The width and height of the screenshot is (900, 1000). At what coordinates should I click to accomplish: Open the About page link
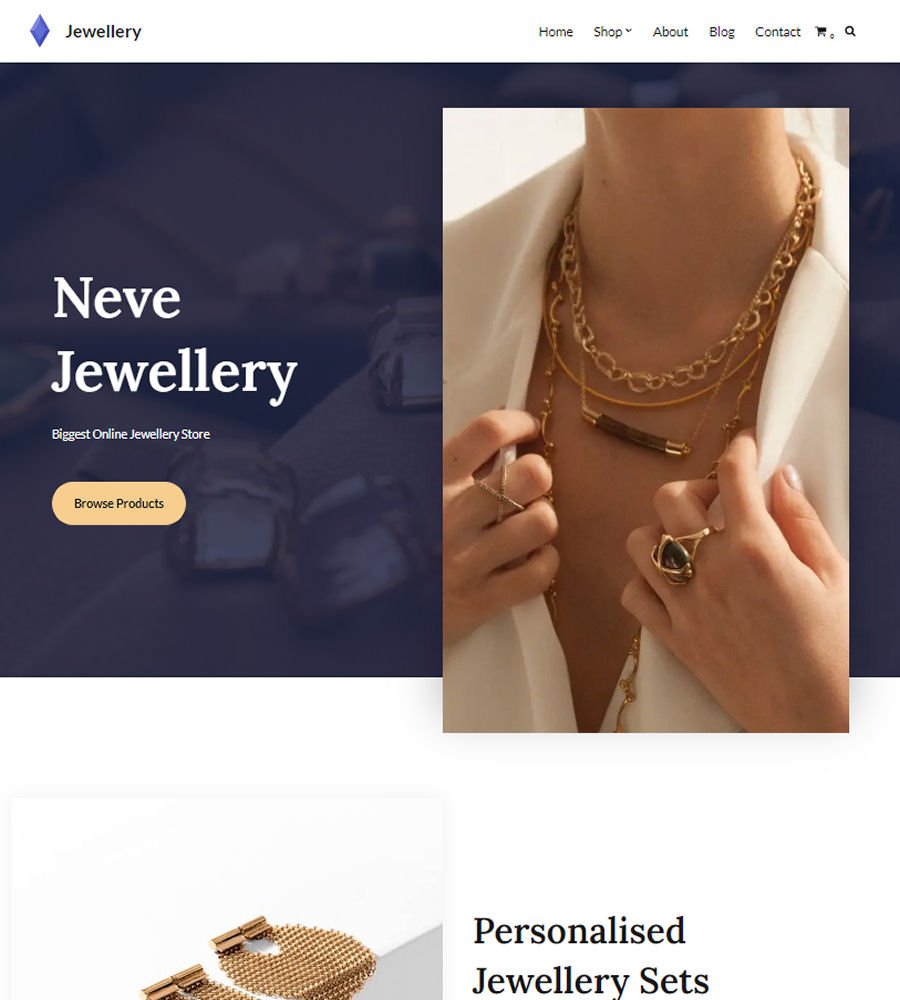click(670, 32)
